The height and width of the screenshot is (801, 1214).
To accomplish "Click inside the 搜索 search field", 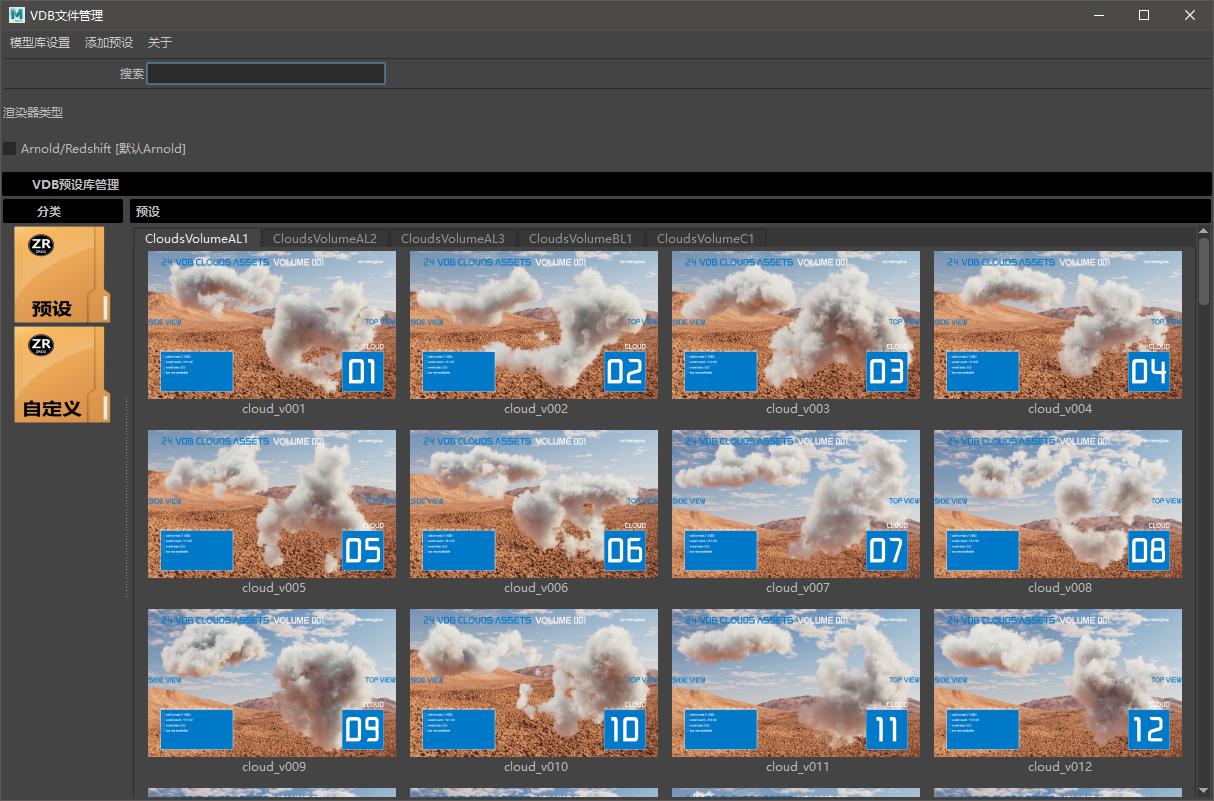I will point(266,74).
